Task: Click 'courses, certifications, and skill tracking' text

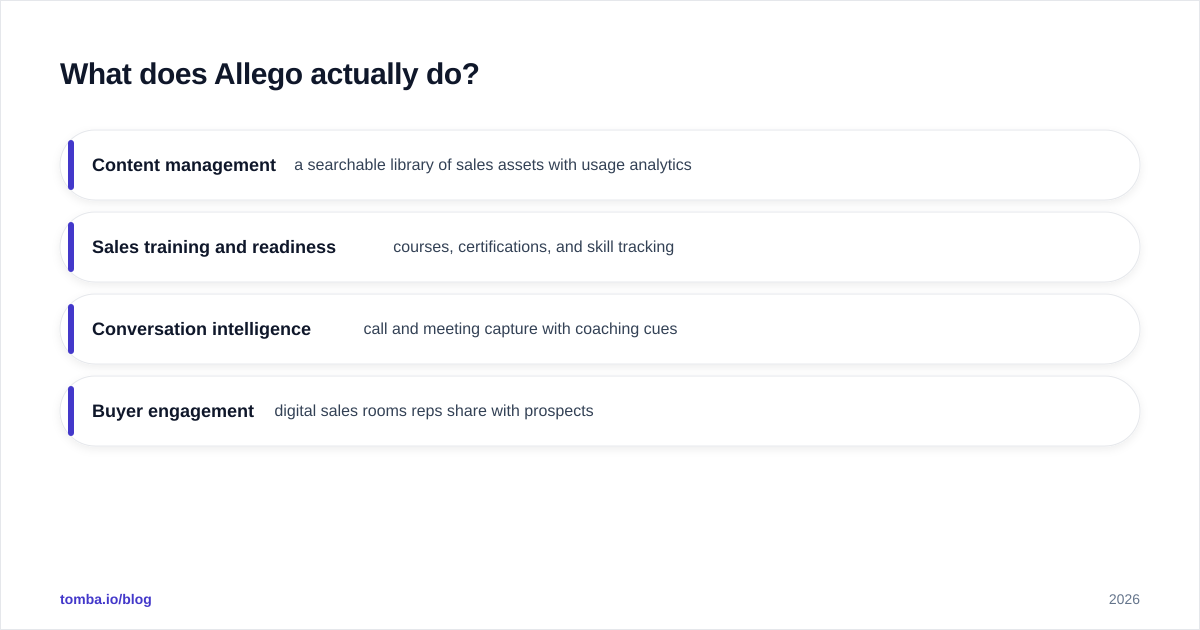Action: click(533, 247)
